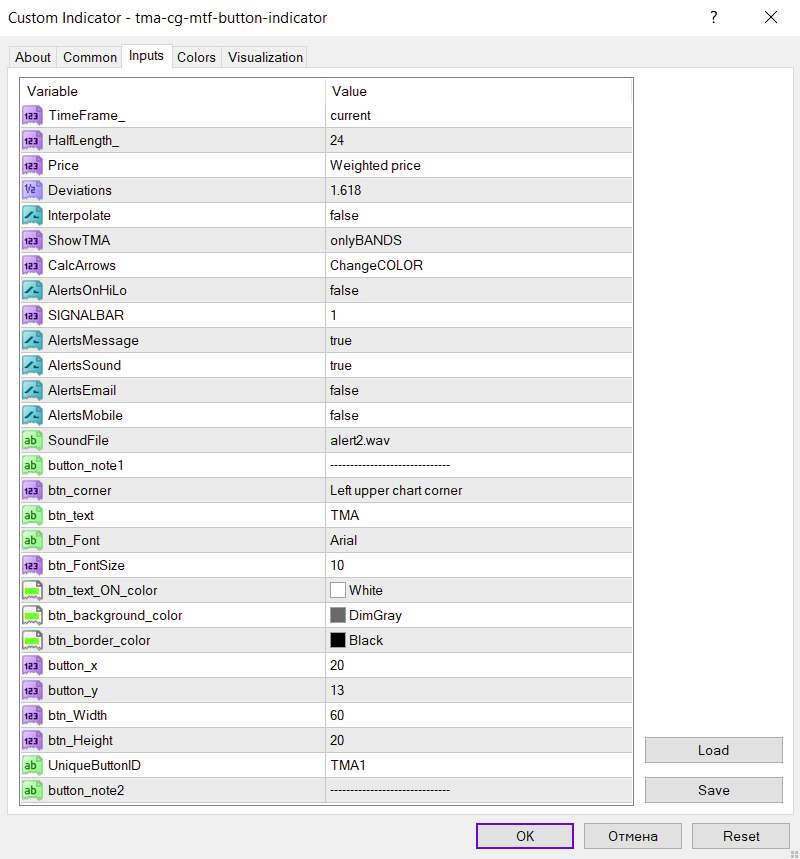Click the integer icon next to button_x
This screenshot has height=859, width=800.
pos(31,666)
